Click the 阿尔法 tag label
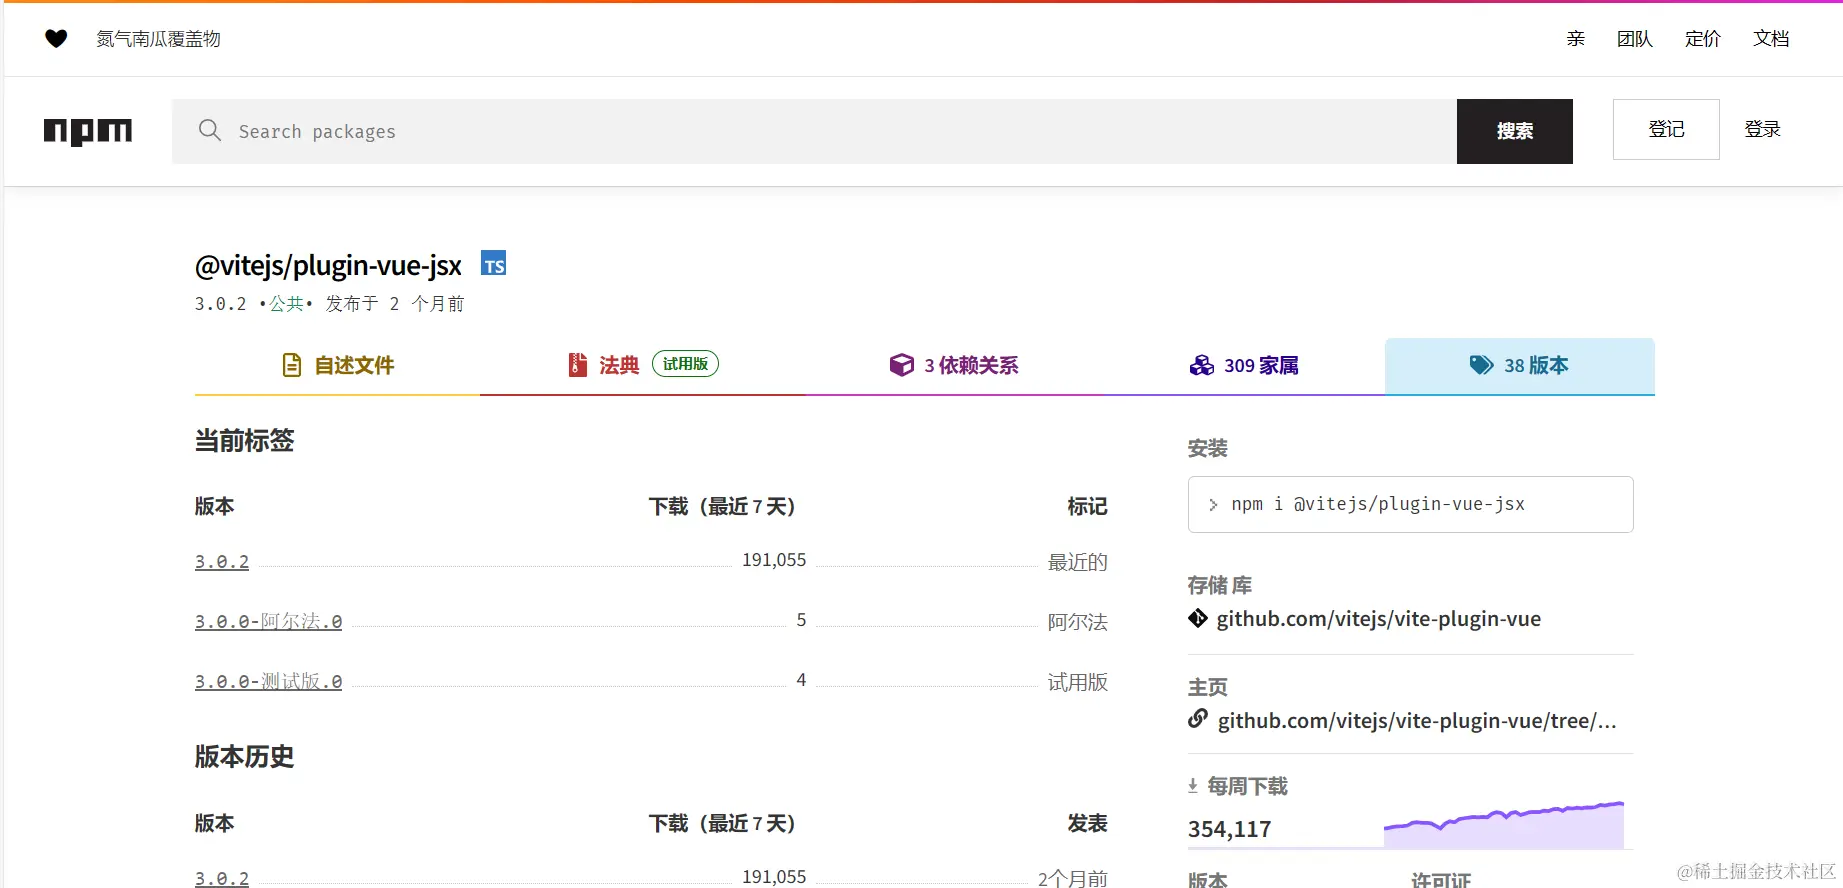 click(1078, 622)
